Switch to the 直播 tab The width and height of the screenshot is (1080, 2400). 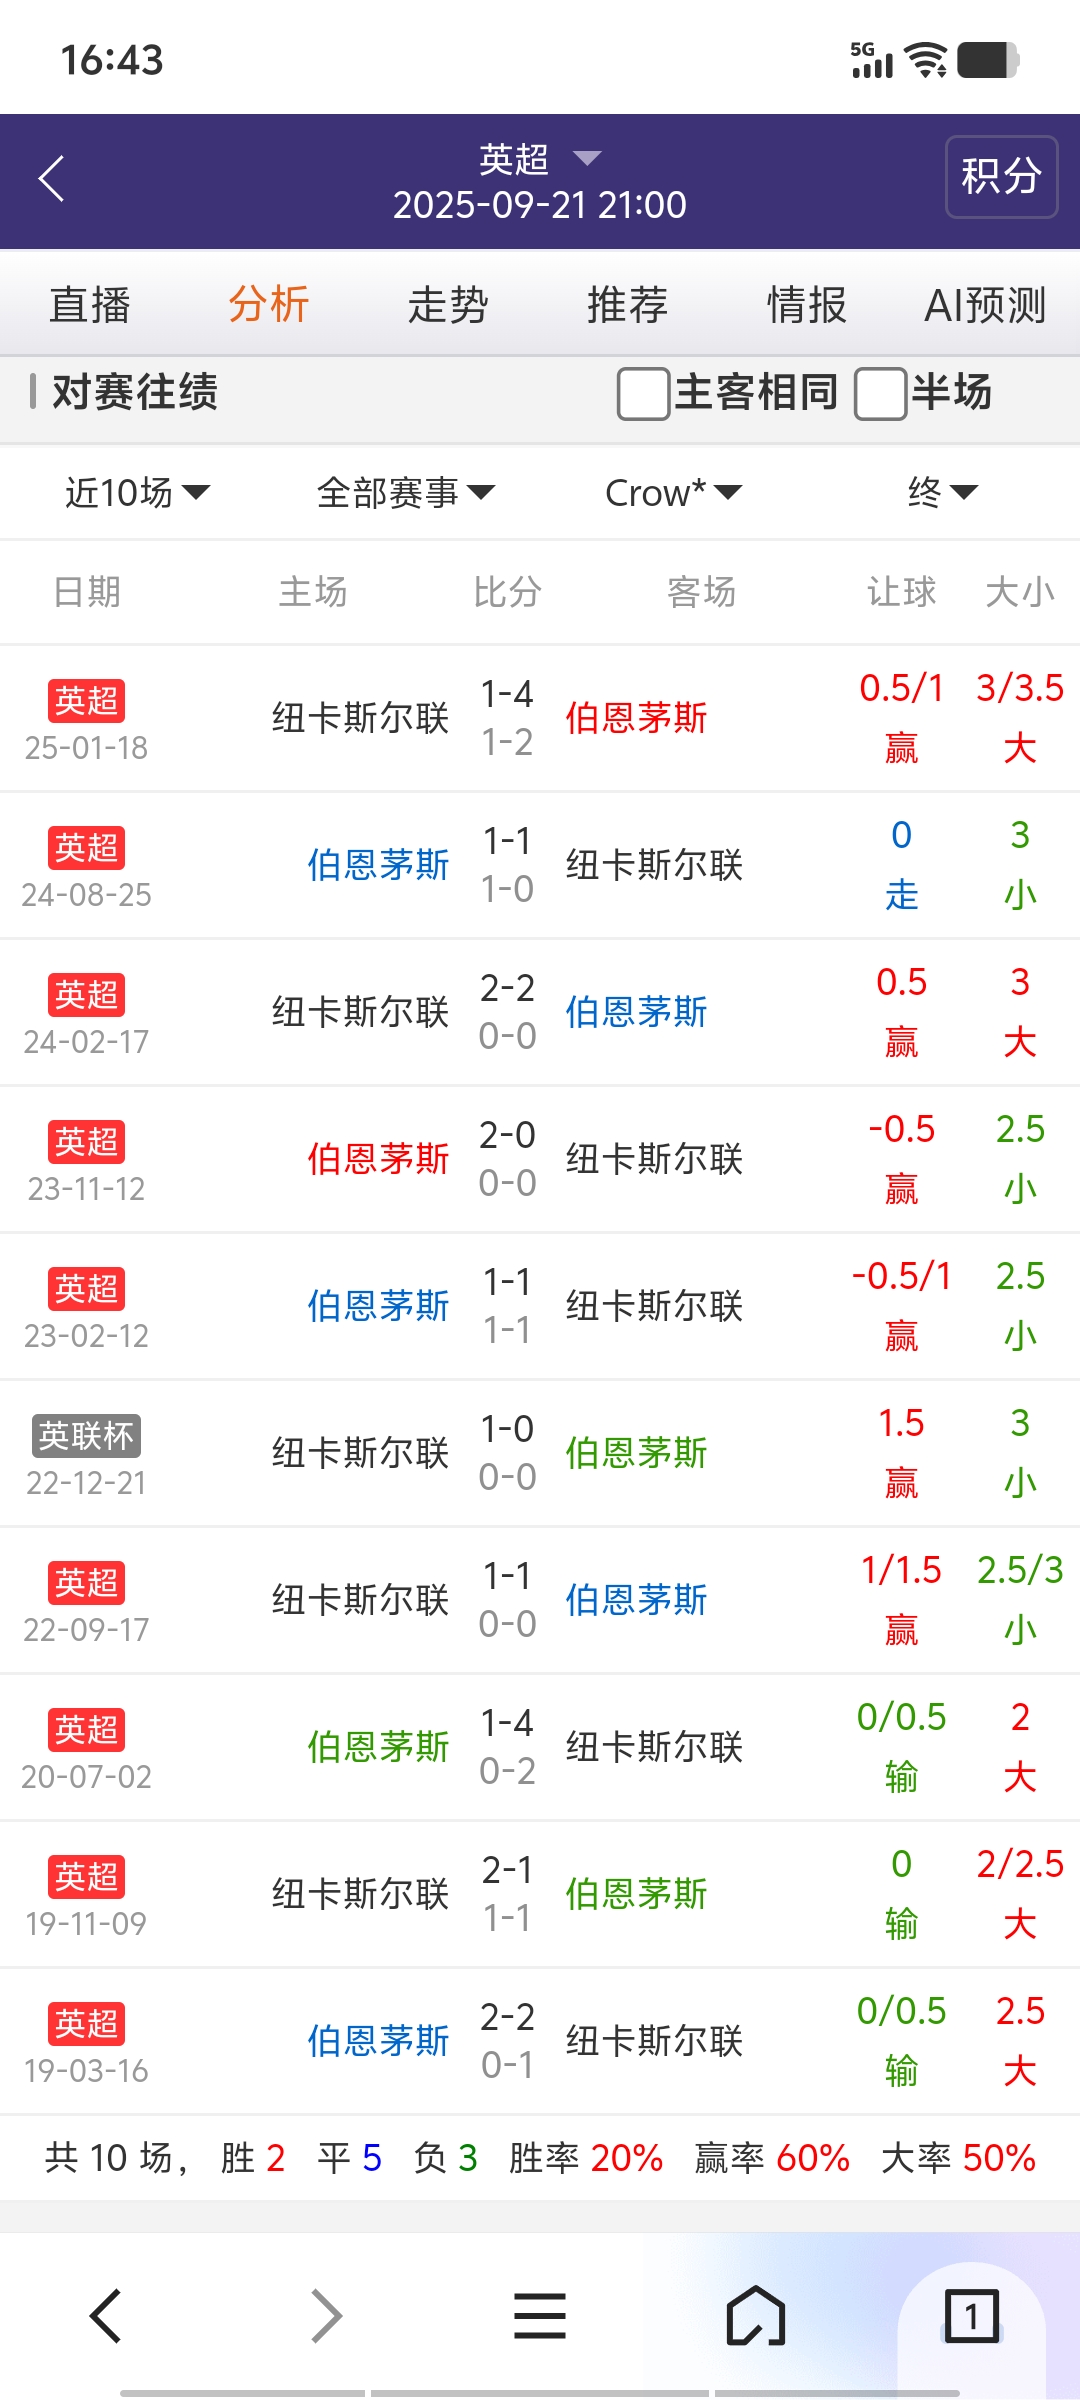click(x=90, y=305)
